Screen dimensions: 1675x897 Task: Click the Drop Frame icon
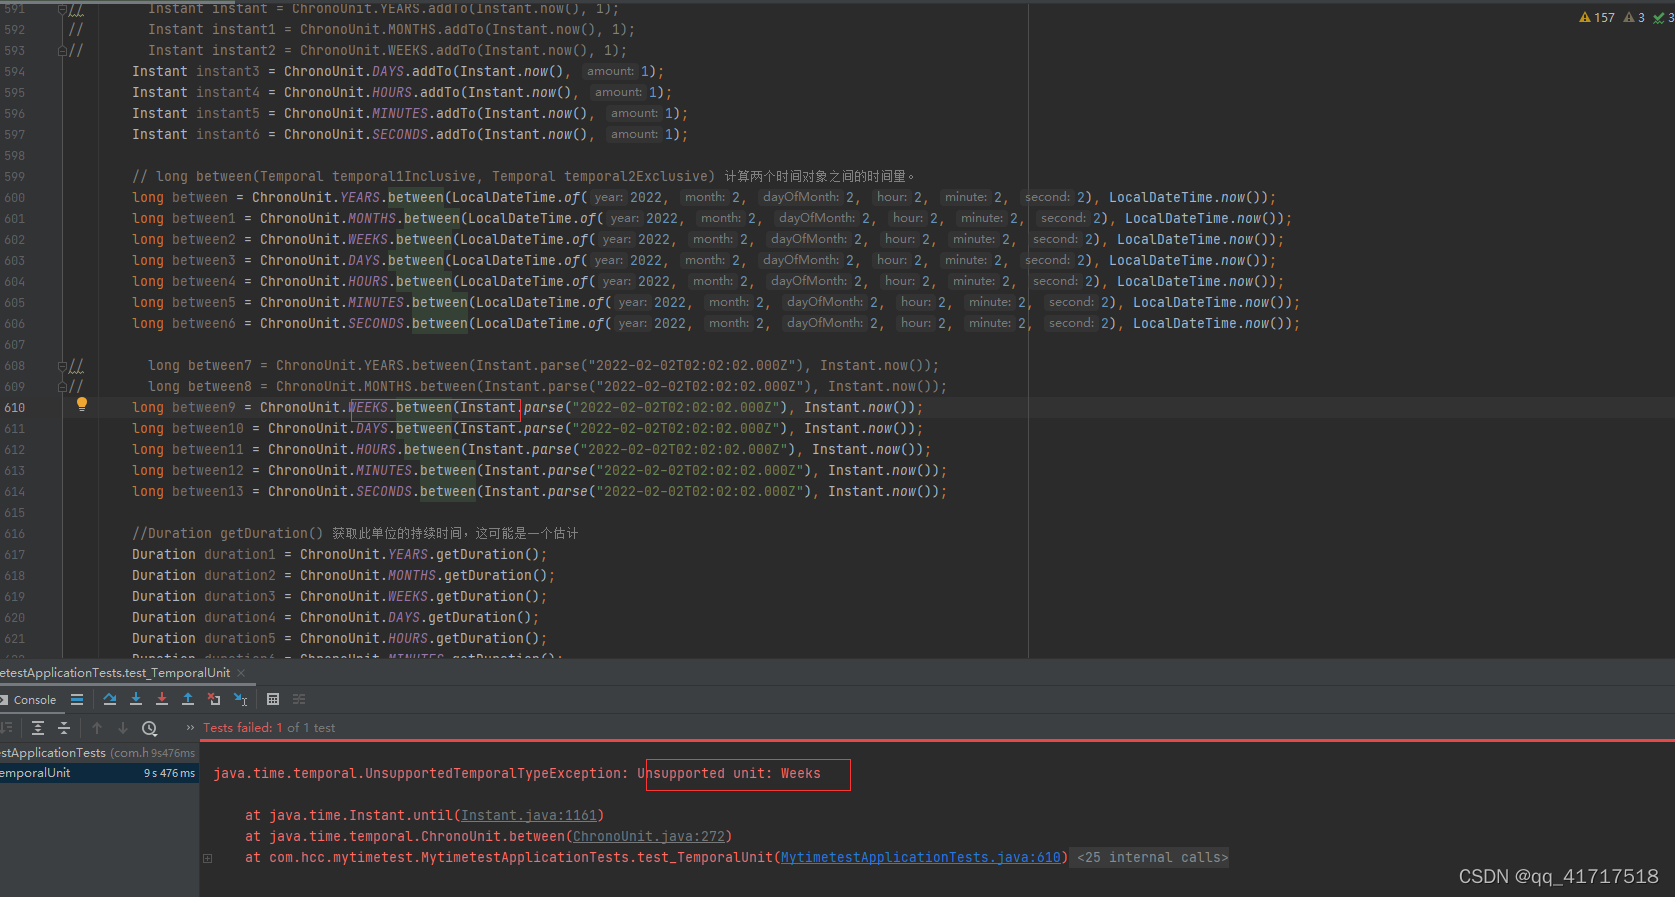214,700
